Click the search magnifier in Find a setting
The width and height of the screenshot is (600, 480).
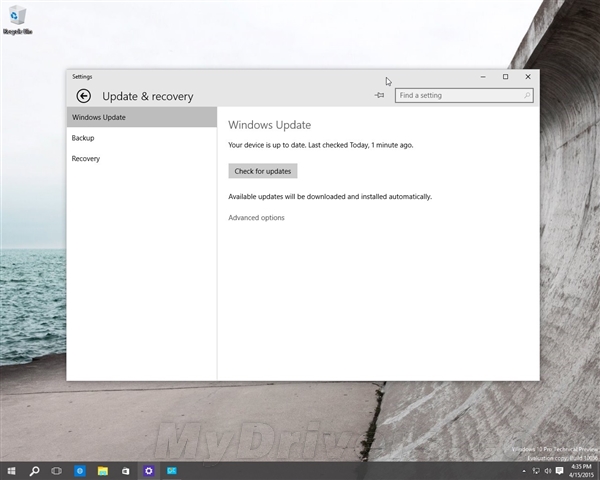(527, 95)
